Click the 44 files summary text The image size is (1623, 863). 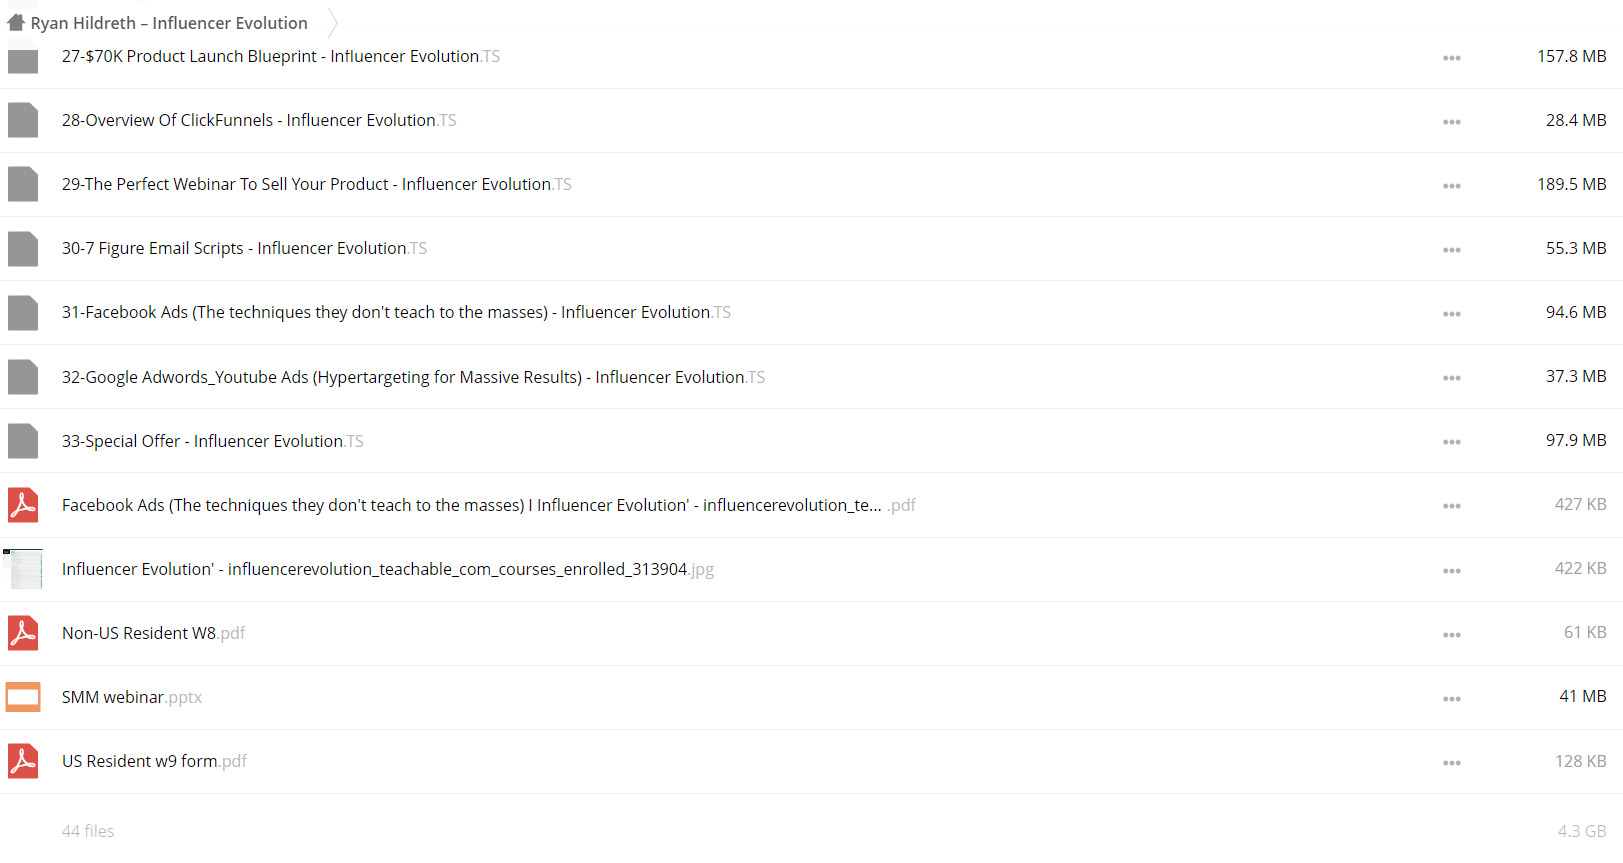(x=88, y=831)
